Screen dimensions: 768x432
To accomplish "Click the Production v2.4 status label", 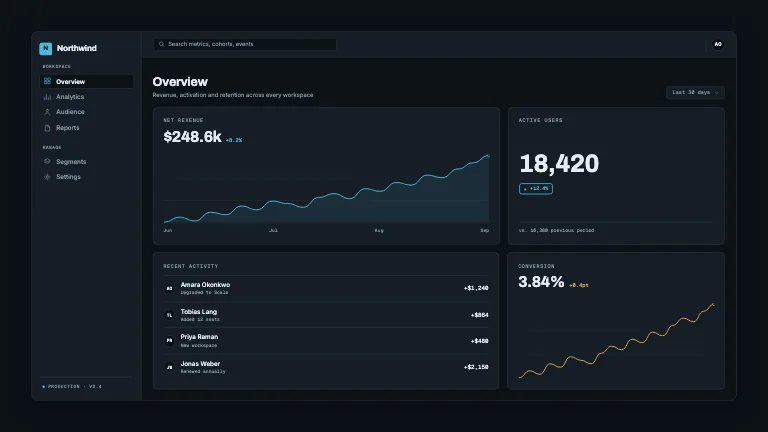I will point(72,386).
